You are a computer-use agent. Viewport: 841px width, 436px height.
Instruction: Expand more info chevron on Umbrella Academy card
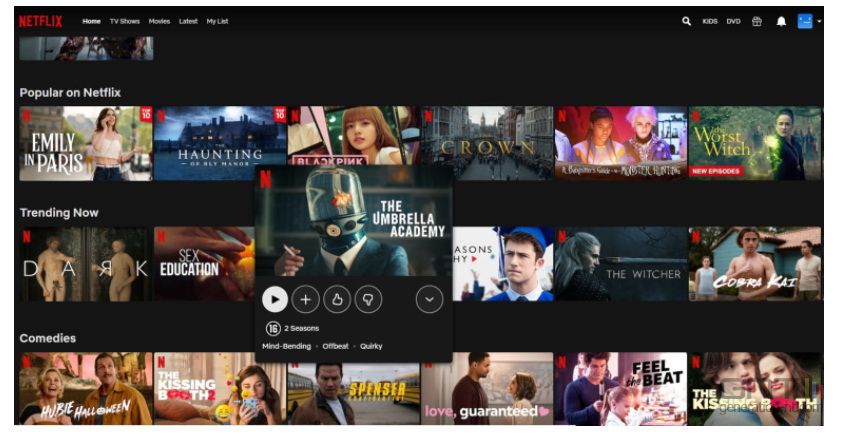(429, 299)
